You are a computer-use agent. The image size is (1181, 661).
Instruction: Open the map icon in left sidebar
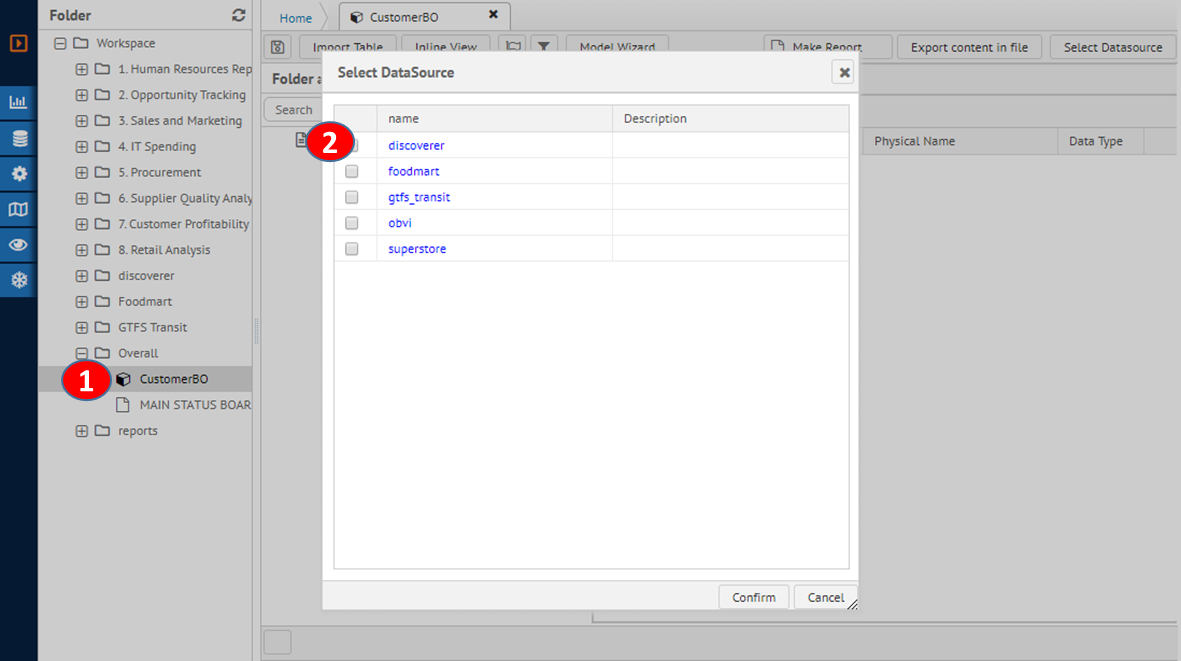[x=18, y=209]
